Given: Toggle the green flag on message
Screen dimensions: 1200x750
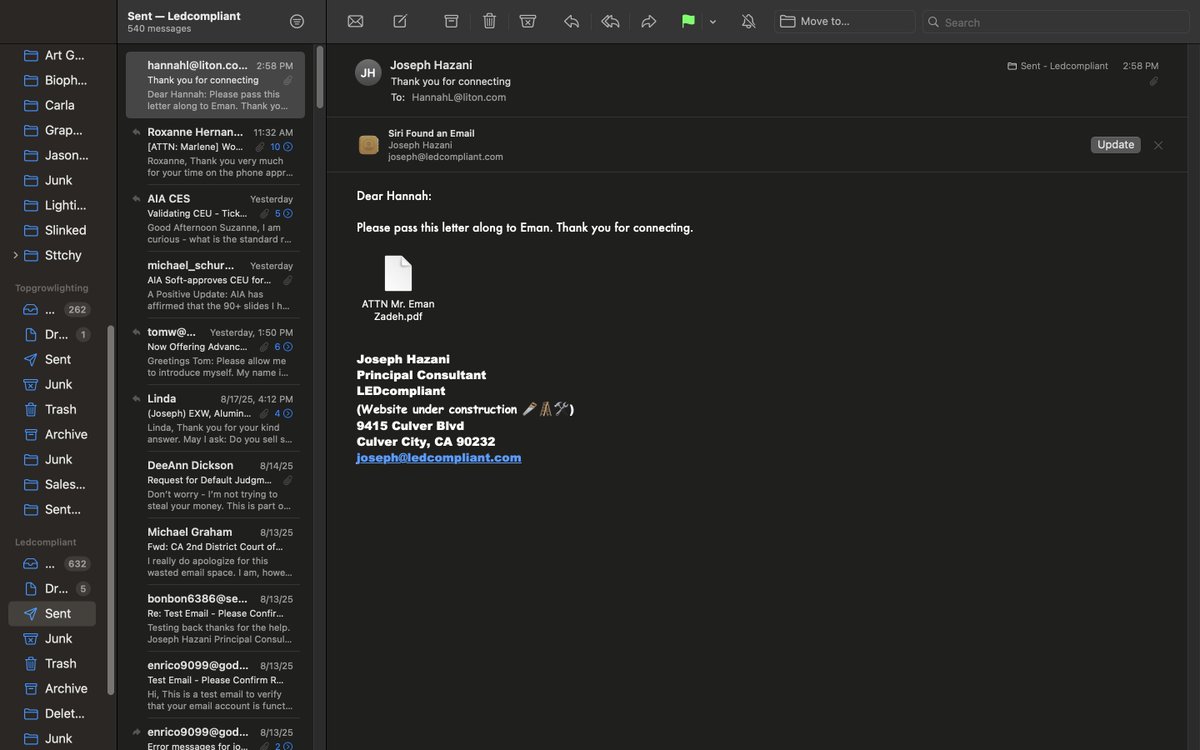Looking at the screenshot, I should click(x=688, y=21).
